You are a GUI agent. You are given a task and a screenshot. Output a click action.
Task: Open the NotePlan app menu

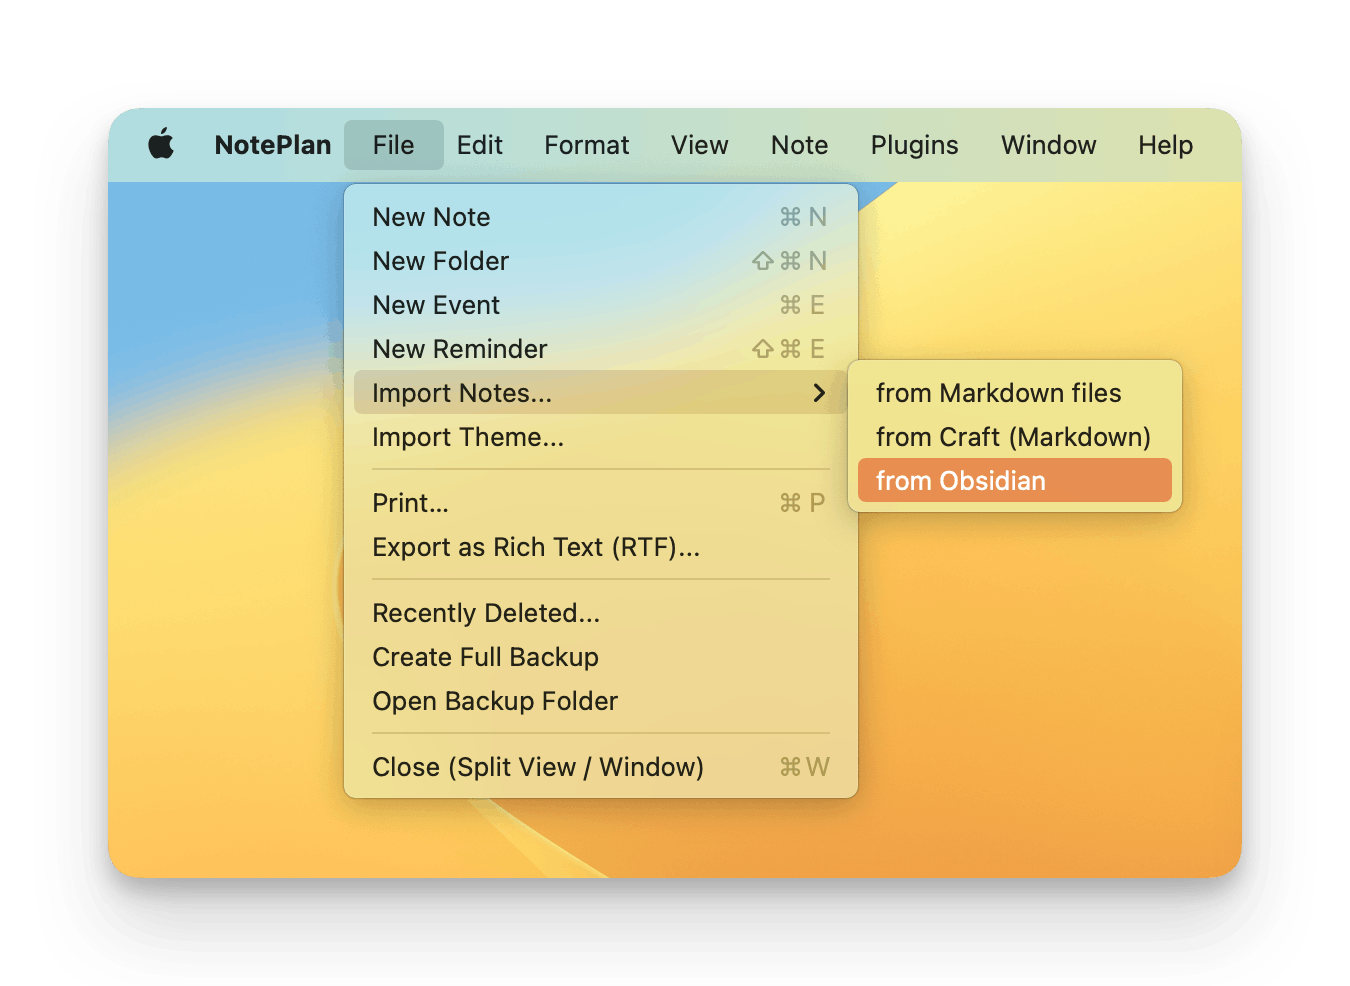273,145
